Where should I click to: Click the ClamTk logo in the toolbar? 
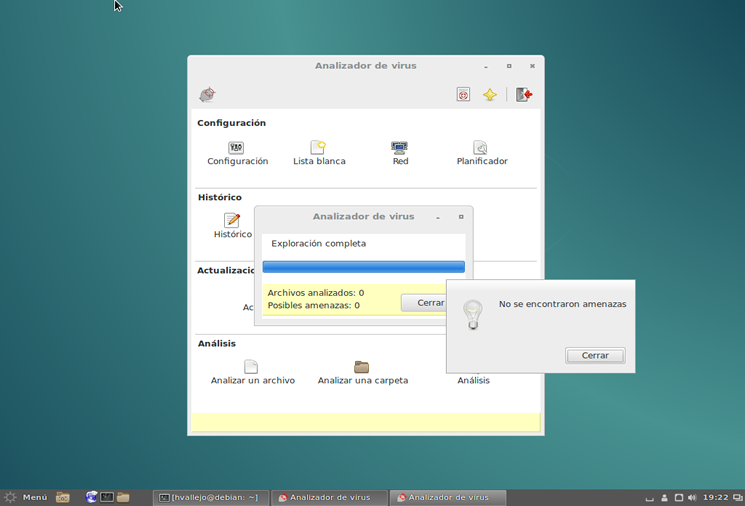(x=207, y=95)
